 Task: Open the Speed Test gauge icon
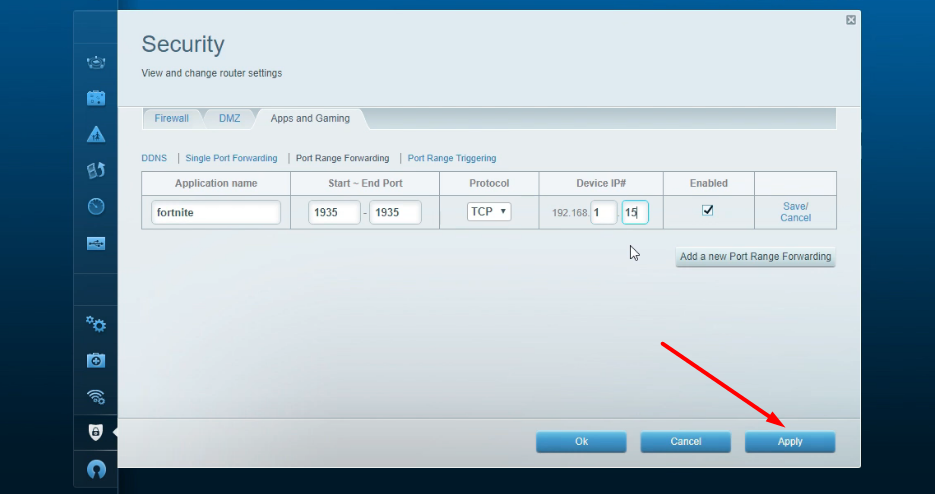click(x=96, y=207)
